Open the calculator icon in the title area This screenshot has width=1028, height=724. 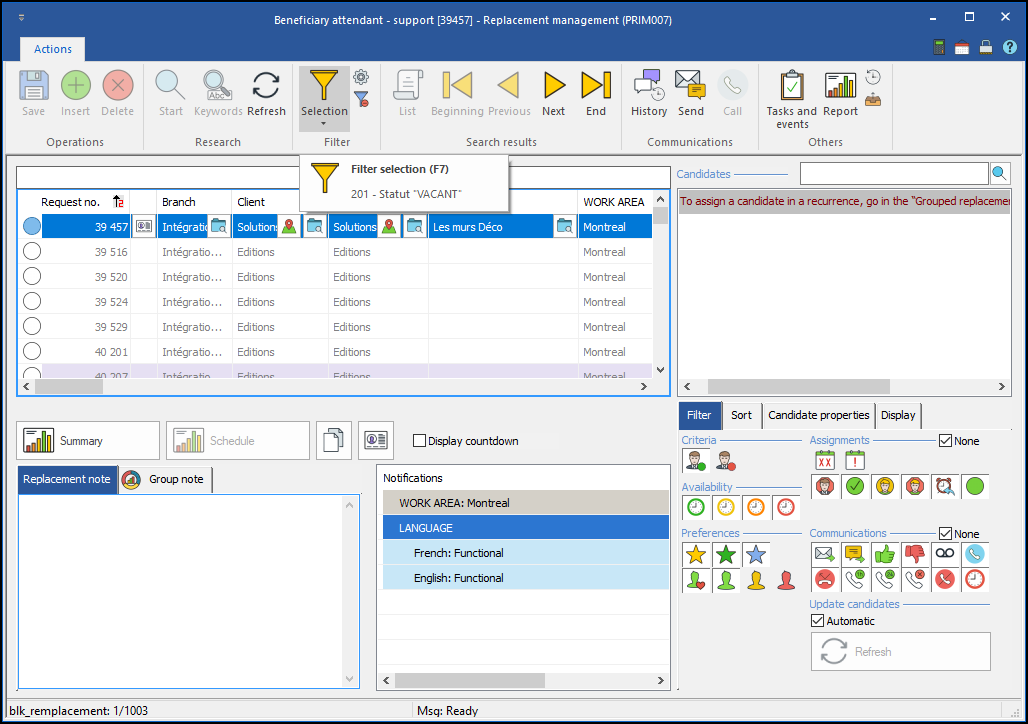(x=939, y=47)
